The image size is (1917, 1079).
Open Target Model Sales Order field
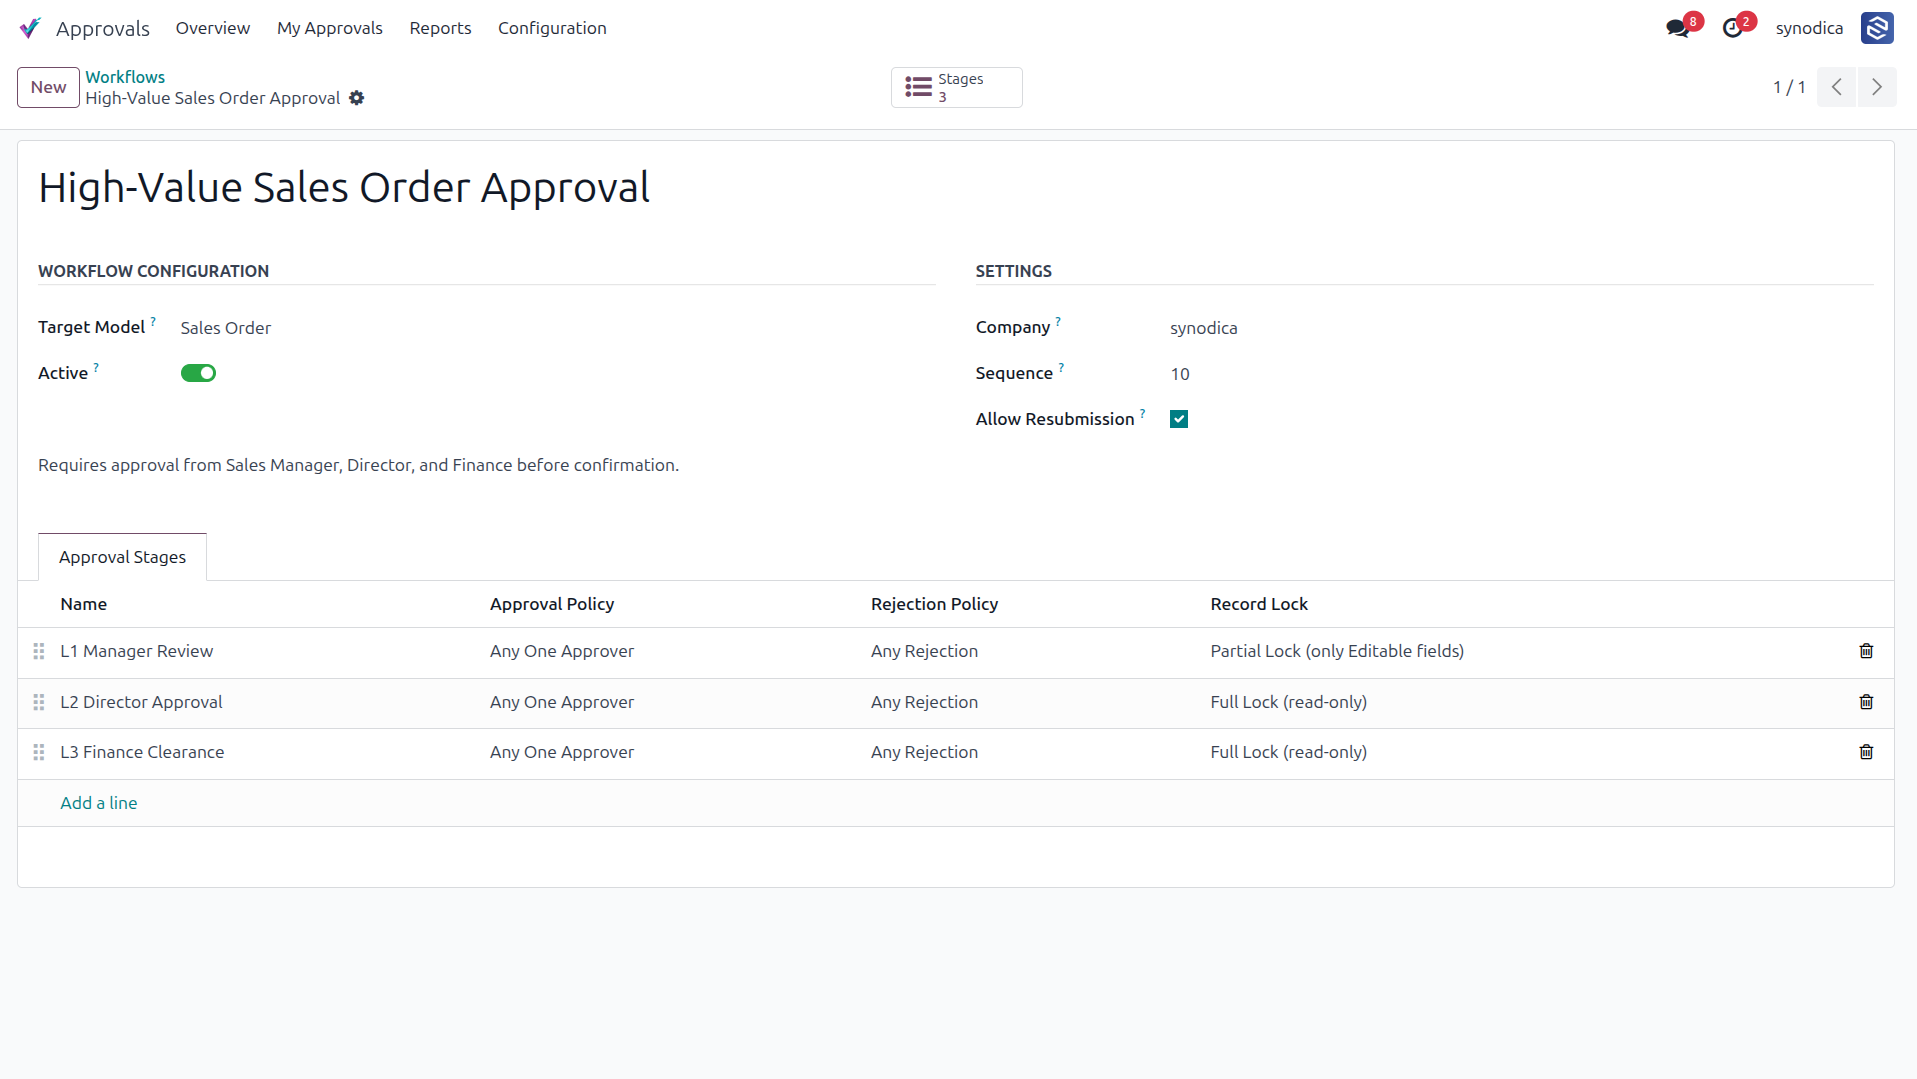coord(225,328)
